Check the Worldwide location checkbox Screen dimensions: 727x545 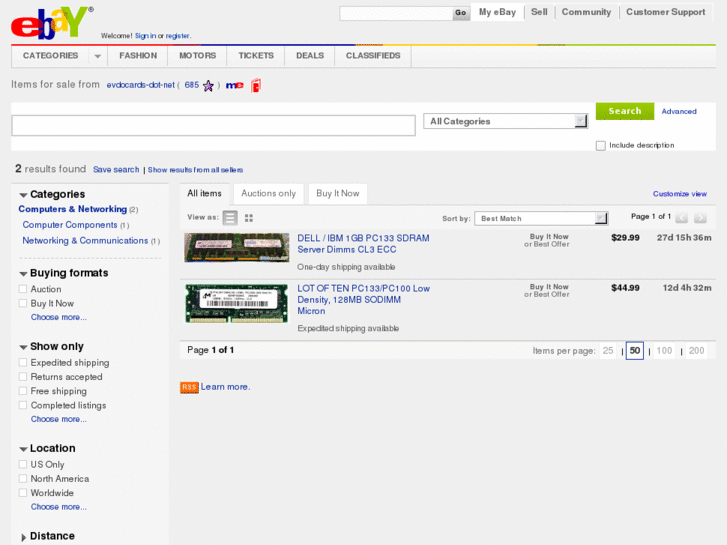coord(23,493)
